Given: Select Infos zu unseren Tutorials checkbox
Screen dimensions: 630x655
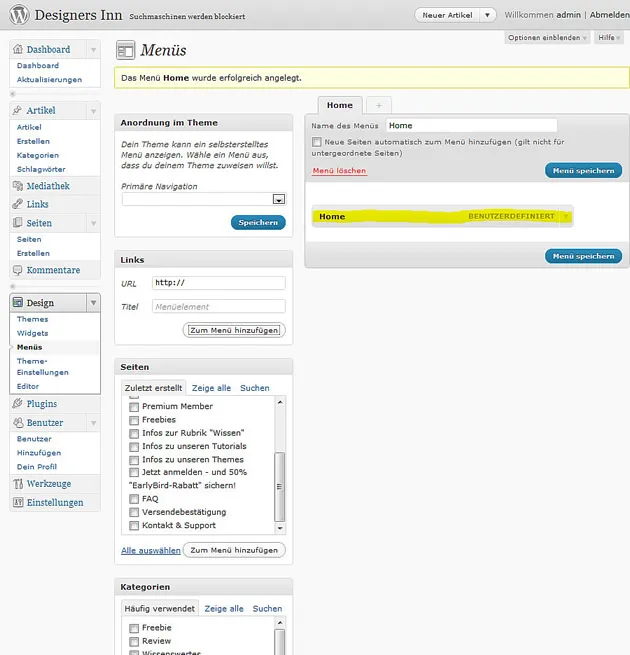Looking at the screenshot, I should click(x=134, y=447).
